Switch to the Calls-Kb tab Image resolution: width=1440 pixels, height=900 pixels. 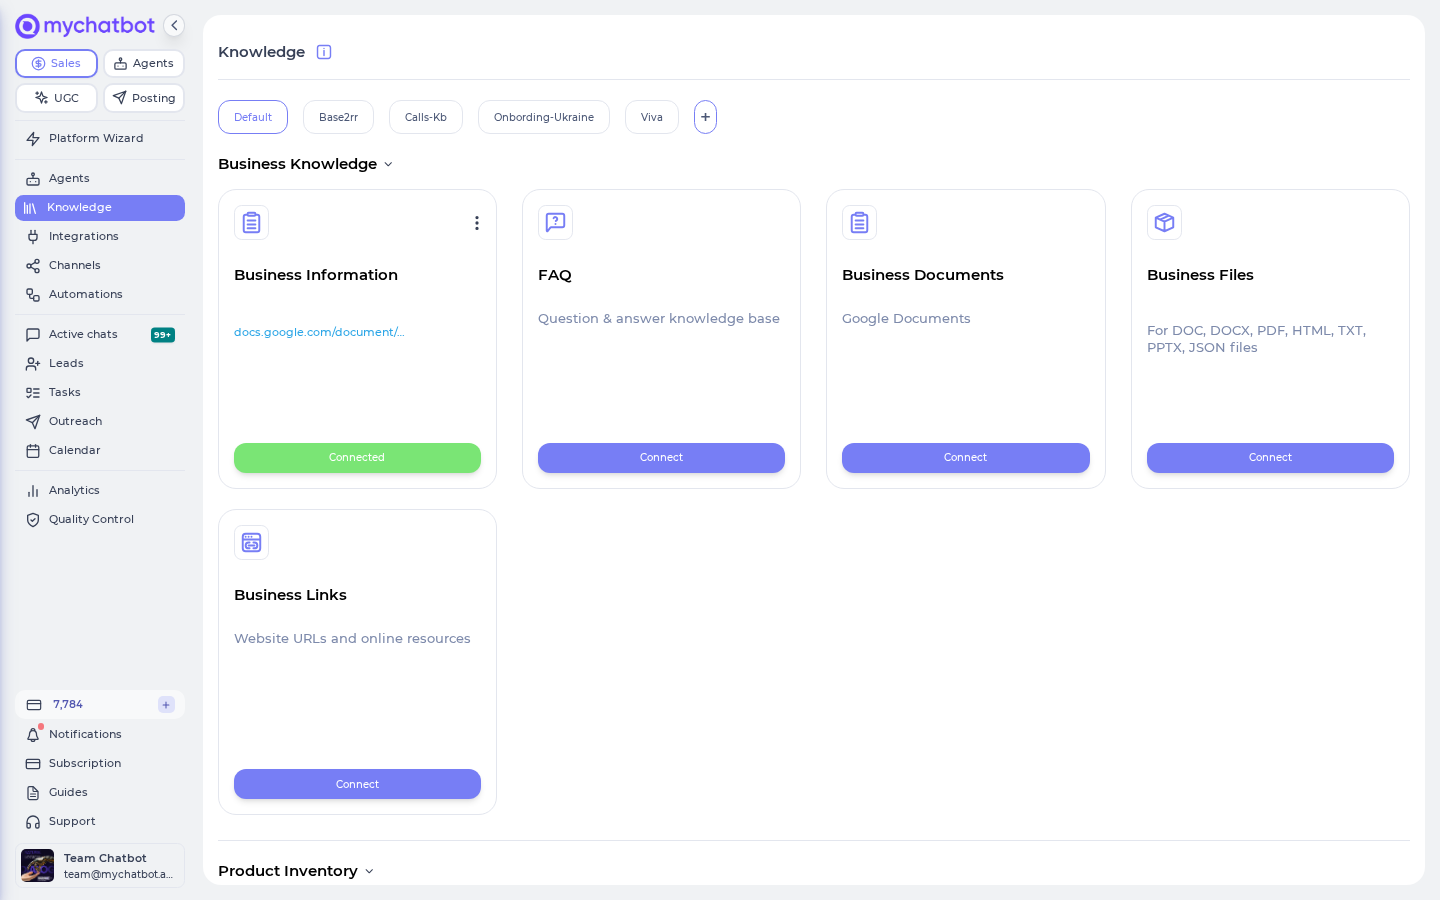coord(426,117)
